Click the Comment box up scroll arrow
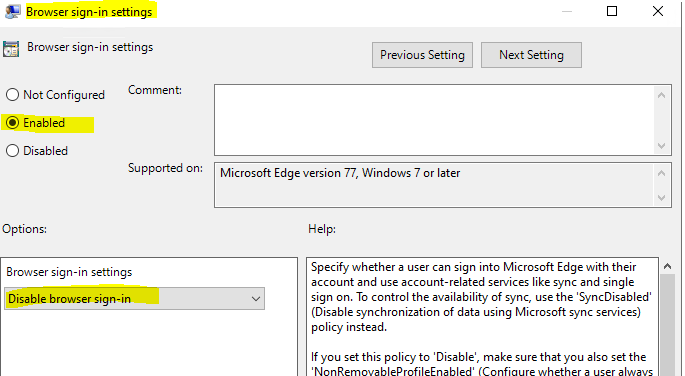This screenshot has width=685, height=376. pyautogui.click(x=661, y=95)
